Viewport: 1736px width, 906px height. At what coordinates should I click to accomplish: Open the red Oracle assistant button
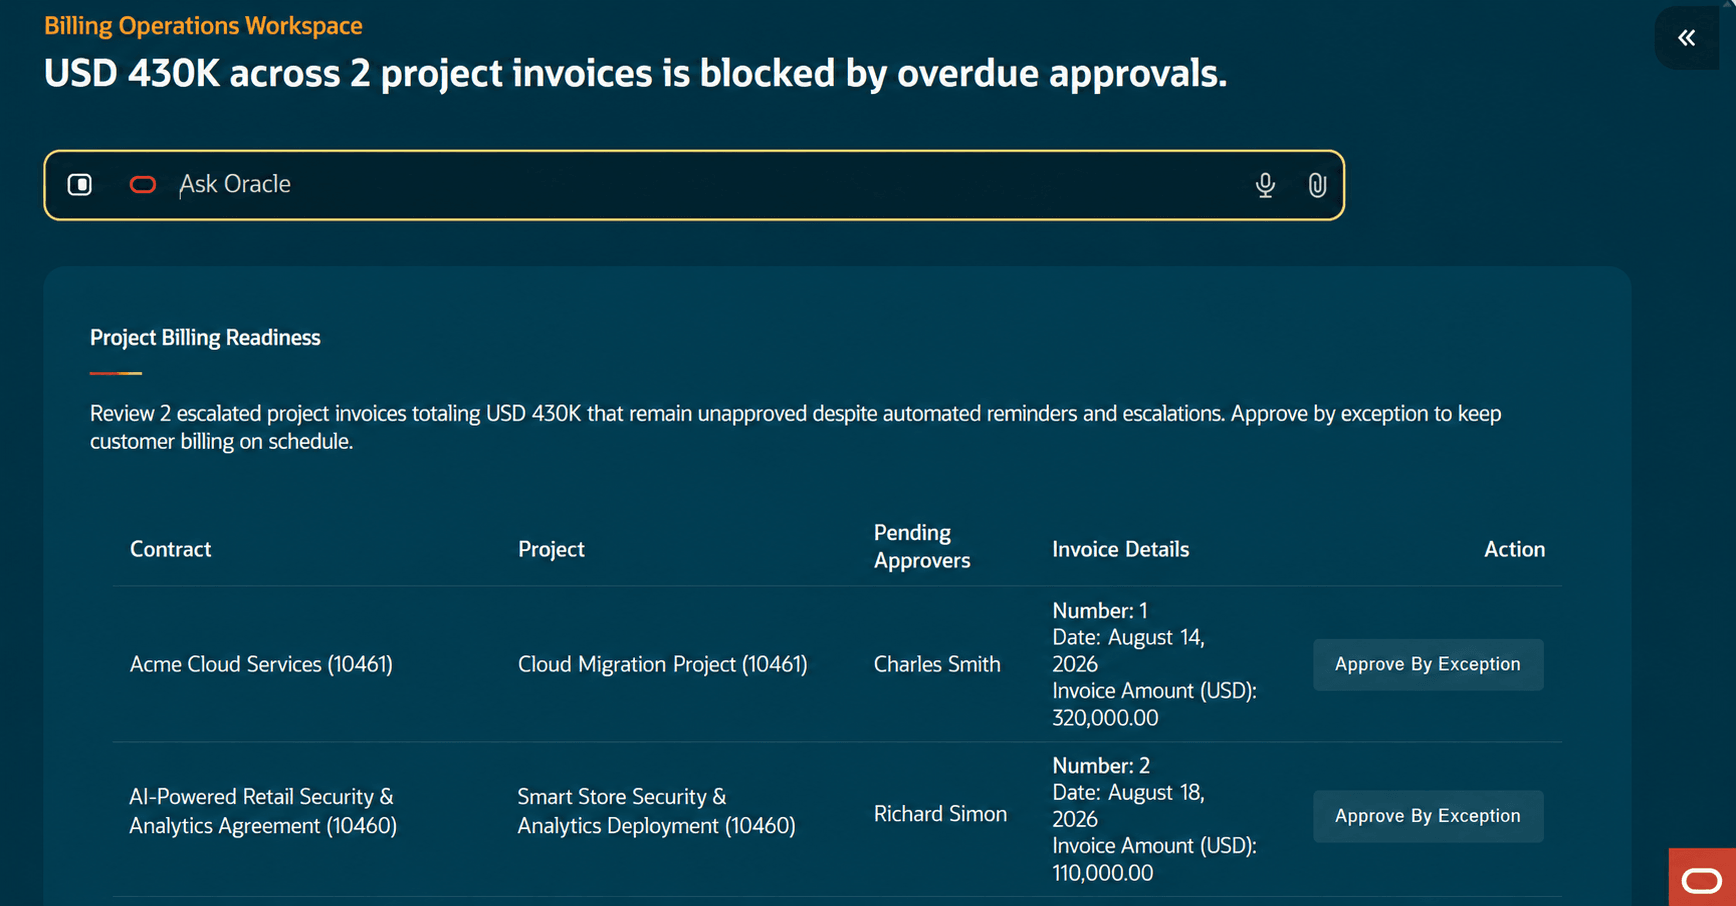tap(1702, 878)
